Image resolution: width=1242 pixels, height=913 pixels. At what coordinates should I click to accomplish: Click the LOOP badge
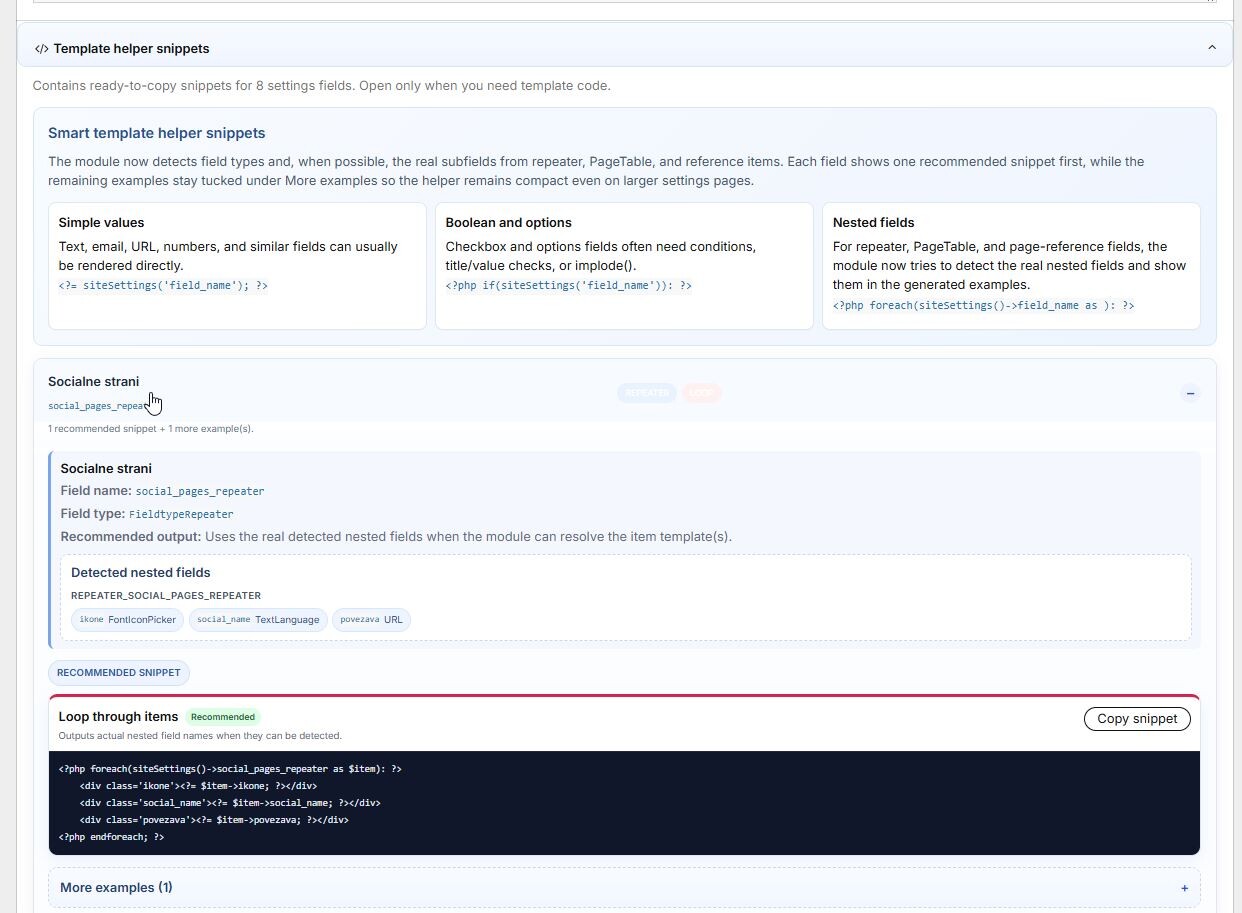pyautogui.click(x=701, y=393)
